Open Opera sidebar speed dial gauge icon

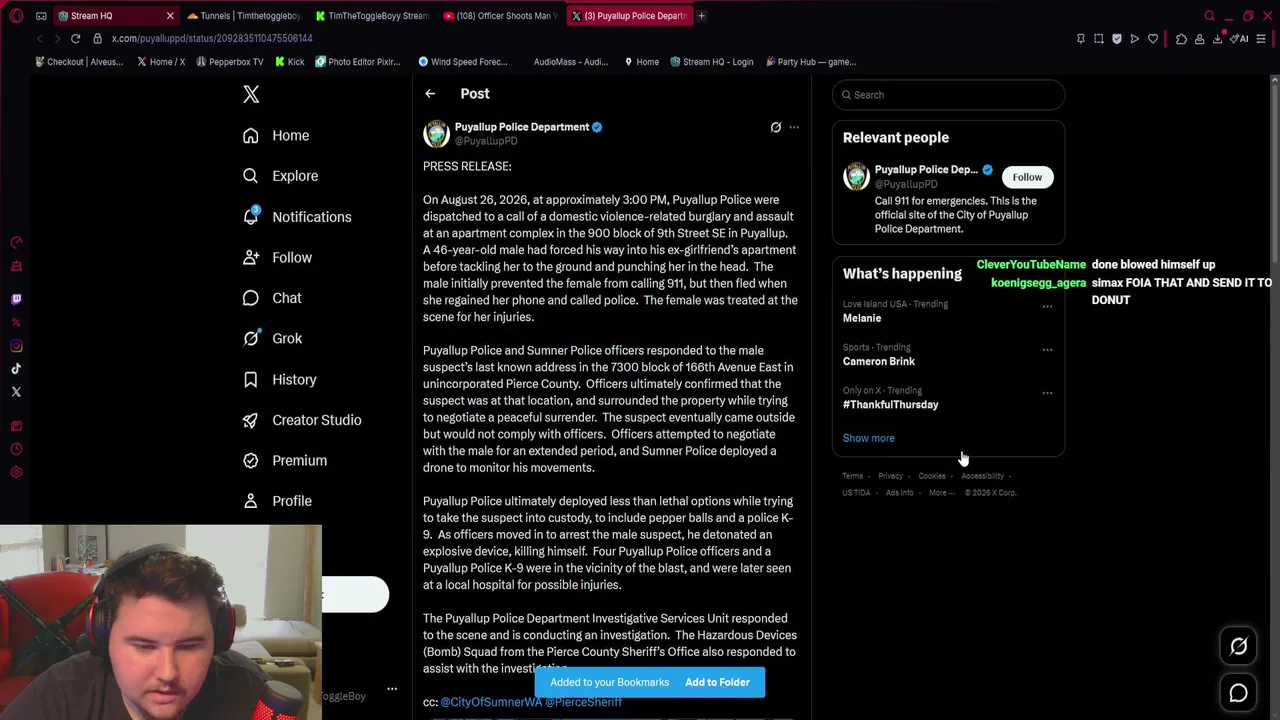(x=16, y=242)
